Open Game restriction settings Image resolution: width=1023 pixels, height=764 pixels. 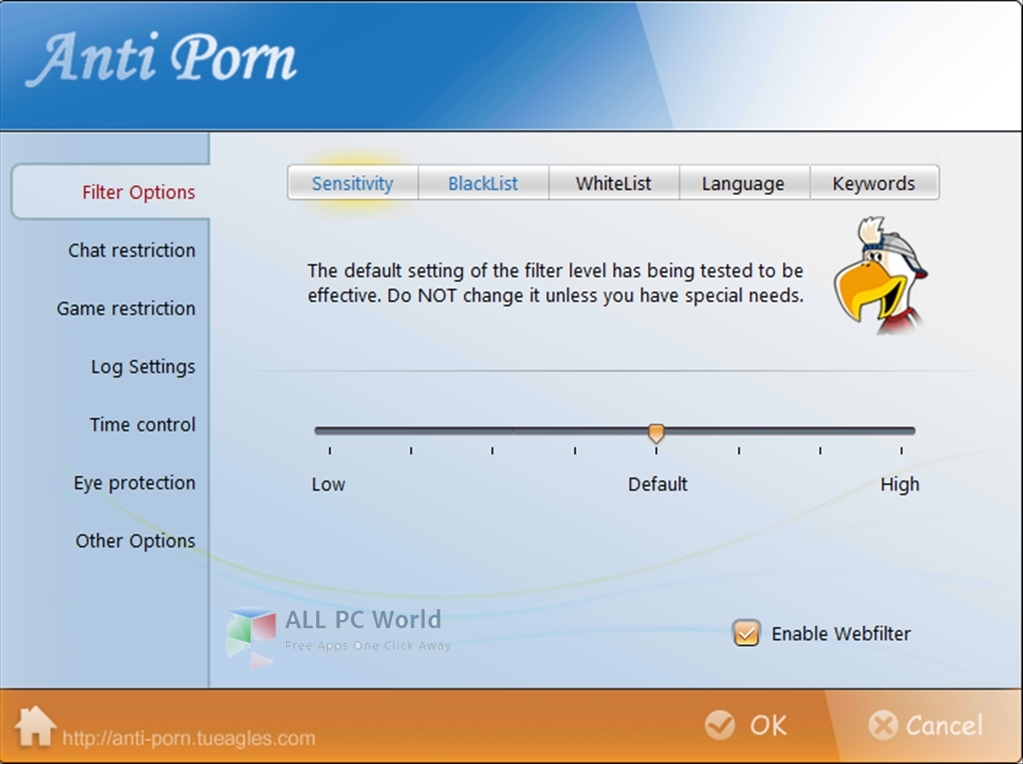[126, 308]
